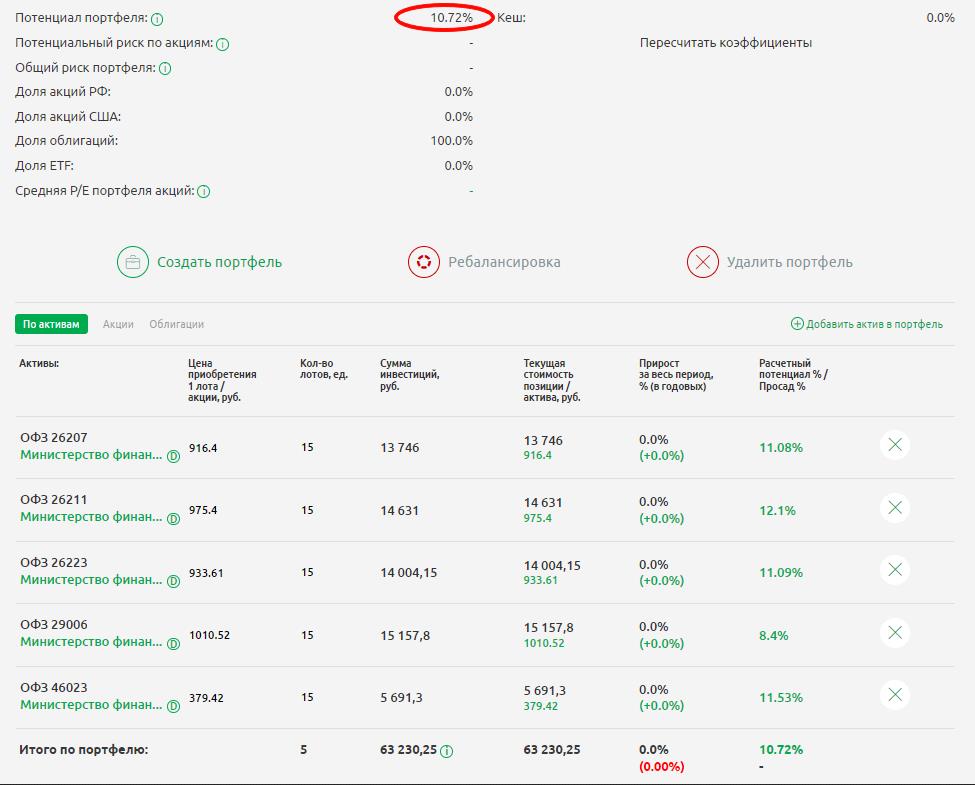Delete the ОФЗ 26211 row

coord(895,509)
